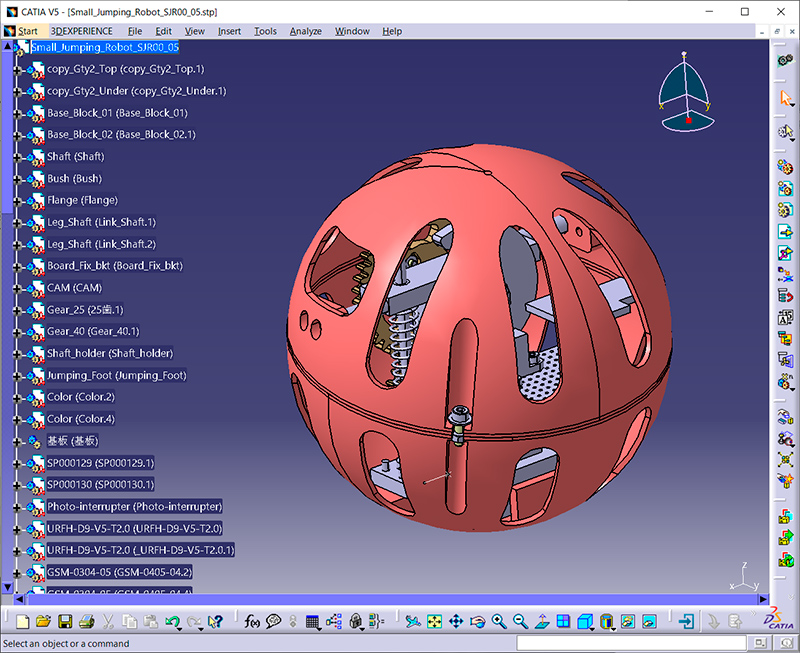Open the Window menu
Screen dimensions: 800x653
[x=352, y=31]
